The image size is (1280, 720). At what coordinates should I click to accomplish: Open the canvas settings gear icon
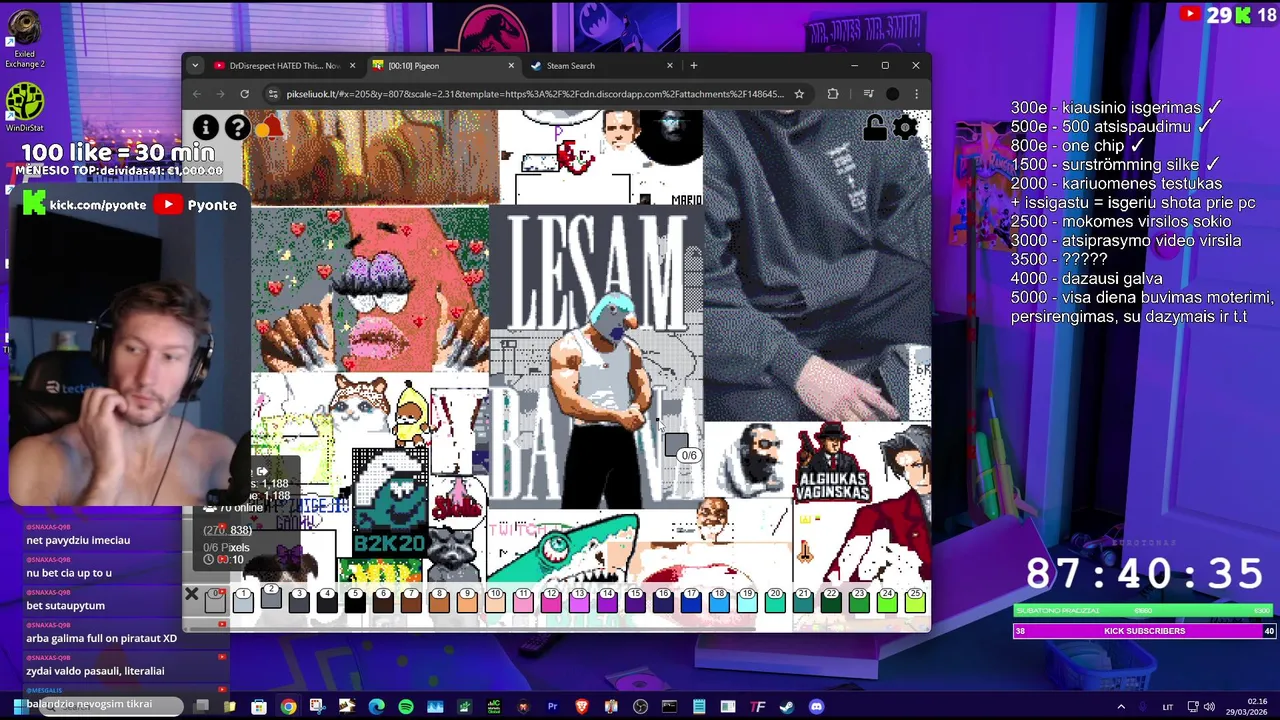(x=905, y=128)
